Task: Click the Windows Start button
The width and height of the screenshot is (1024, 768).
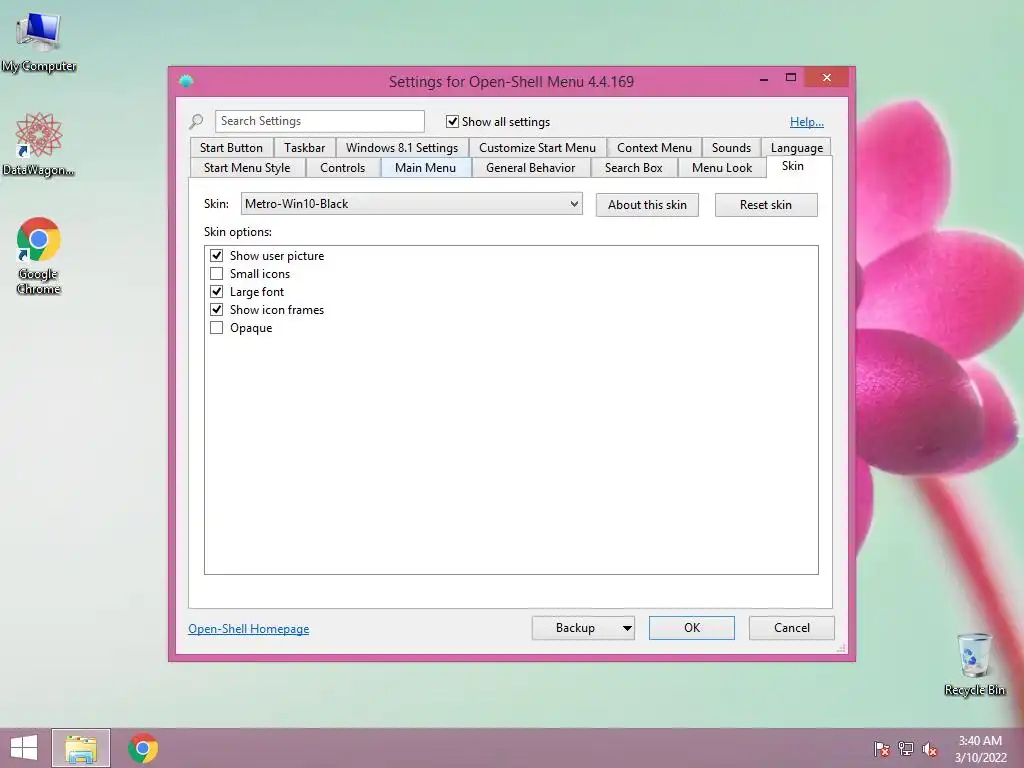Action: [24, 748]
